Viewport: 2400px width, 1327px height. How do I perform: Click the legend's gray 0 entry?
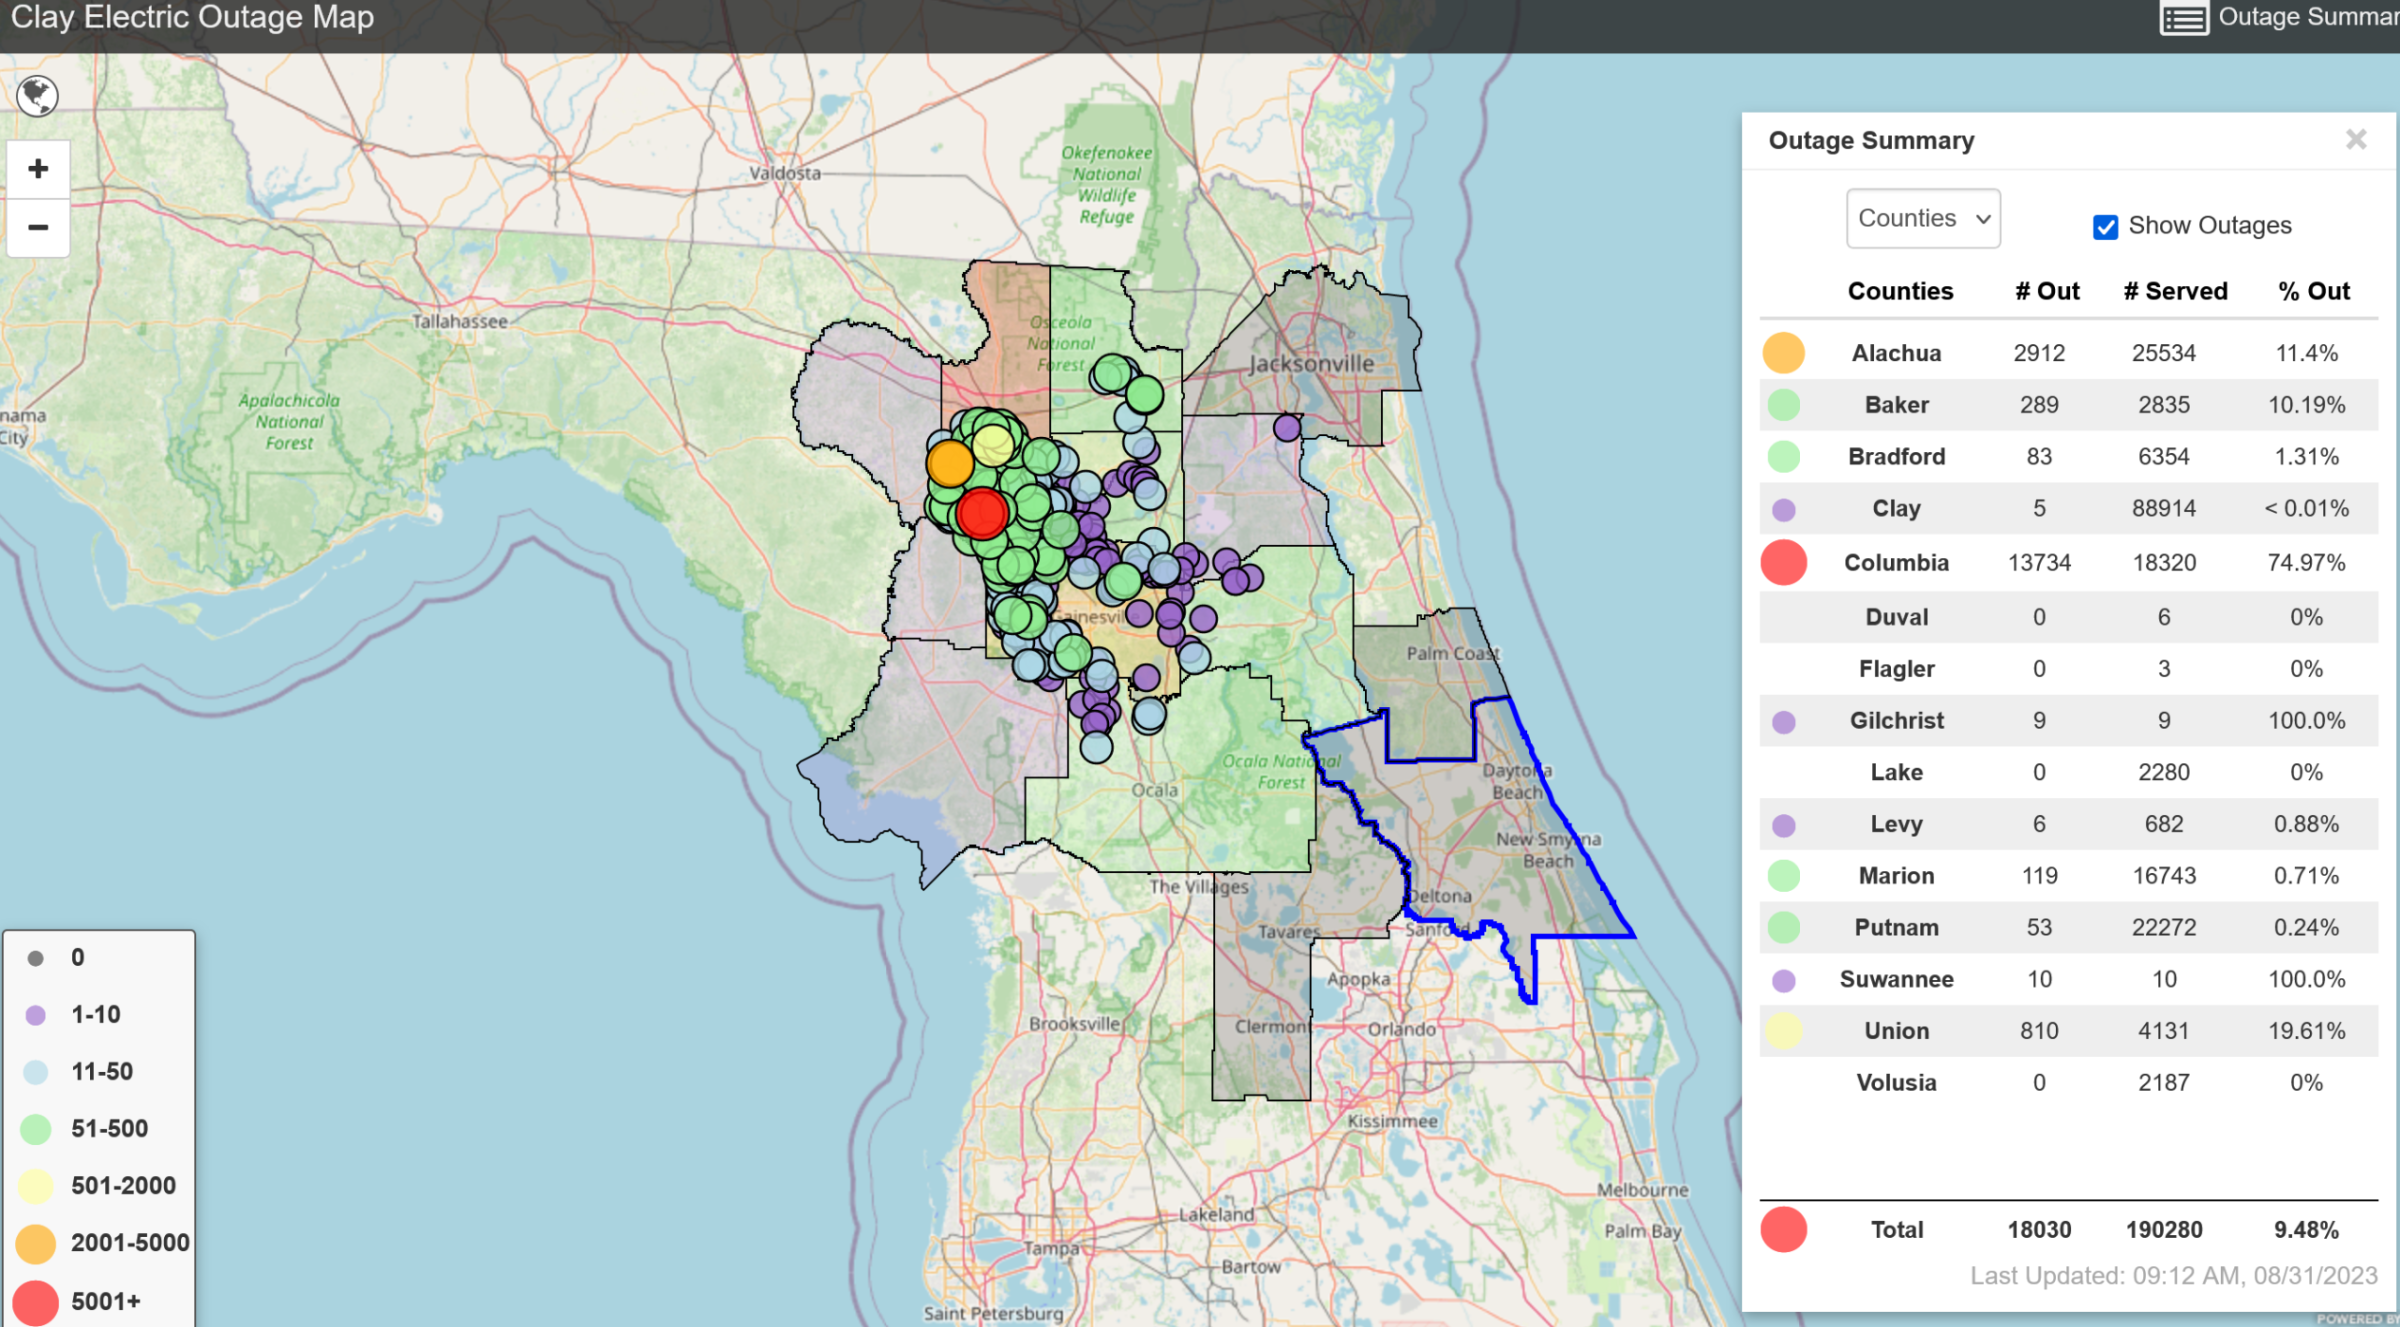tap(56, 958)
